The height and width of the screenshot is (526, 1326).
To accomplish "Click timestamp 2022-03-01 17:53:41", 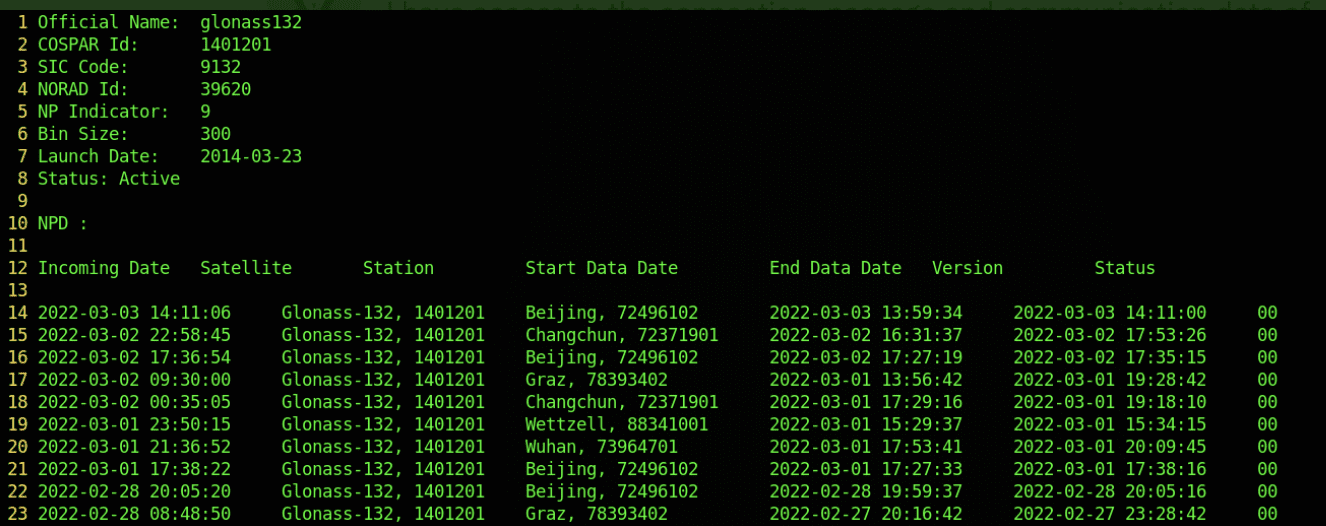I will pyautogui.click(x=866, y=447).
